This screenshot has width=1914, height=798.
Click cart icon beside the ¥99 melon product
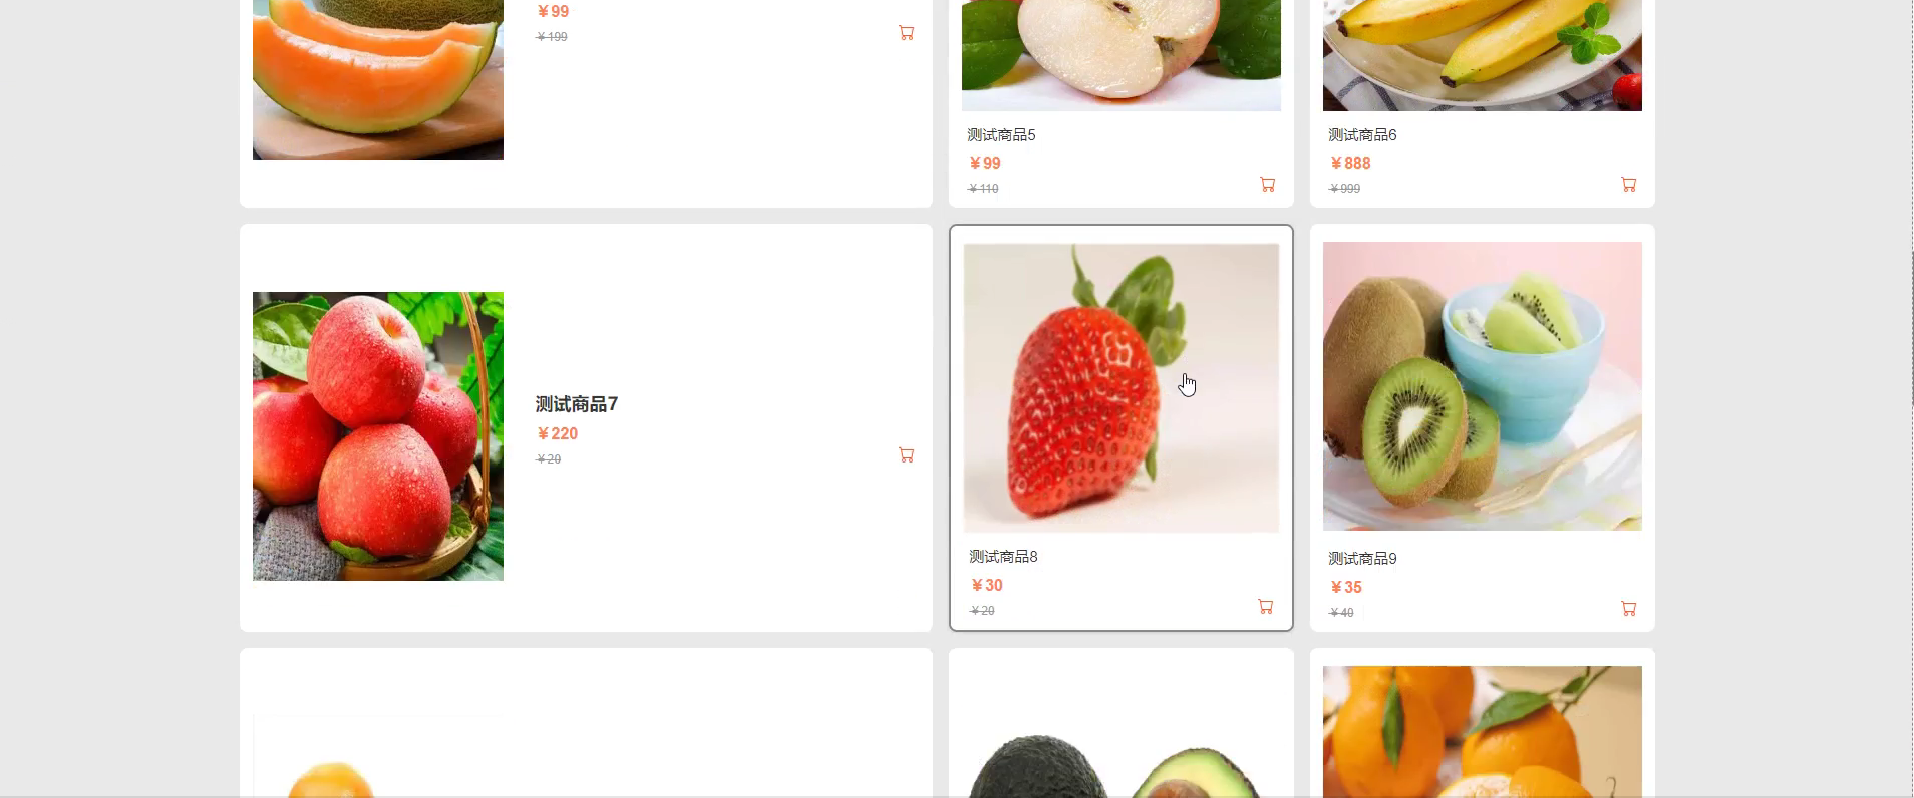[x=907, y=33]
